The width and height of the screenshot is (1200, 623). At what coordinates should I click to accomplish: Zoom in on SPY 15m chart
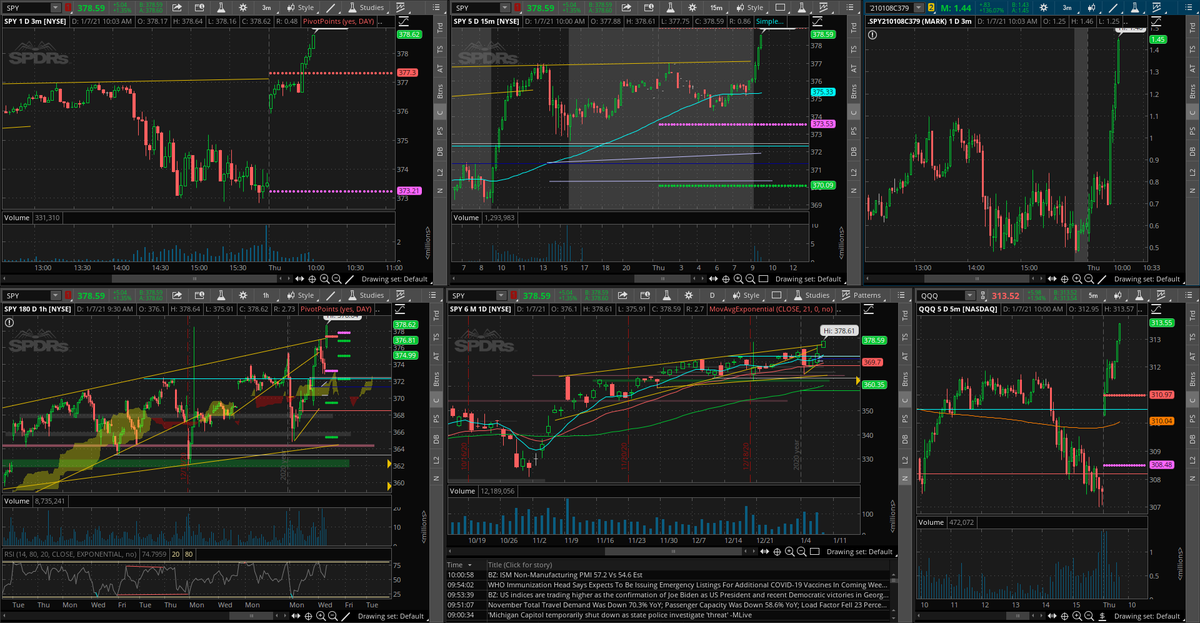(738, 279)
